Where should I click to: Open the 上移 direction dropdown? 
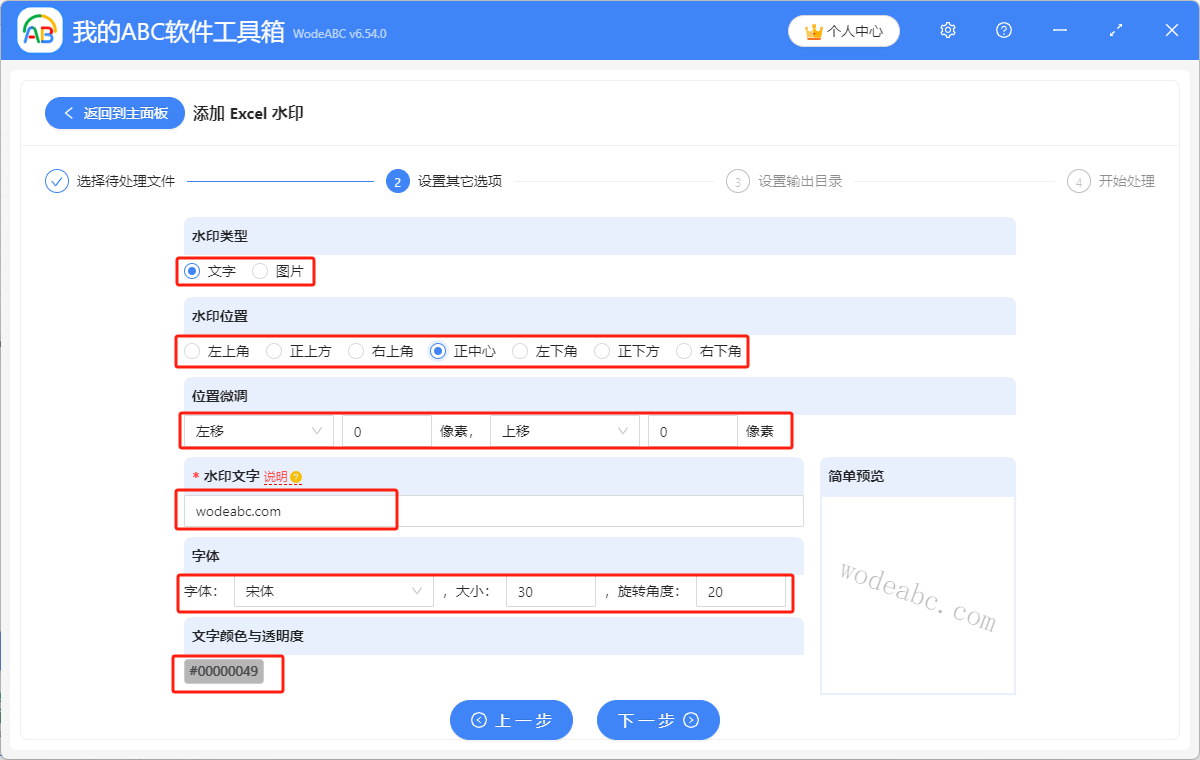(x=565, y=430)
